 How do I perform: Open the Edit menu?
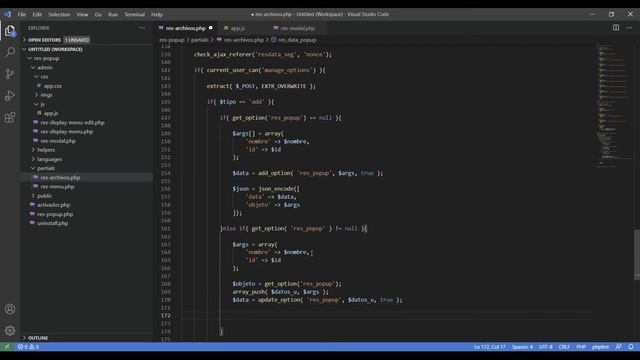(x=37, y=14)
